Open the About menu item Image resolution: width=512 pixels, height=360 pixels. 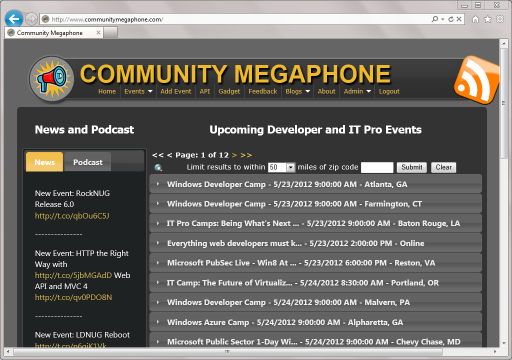coord(326,91)
